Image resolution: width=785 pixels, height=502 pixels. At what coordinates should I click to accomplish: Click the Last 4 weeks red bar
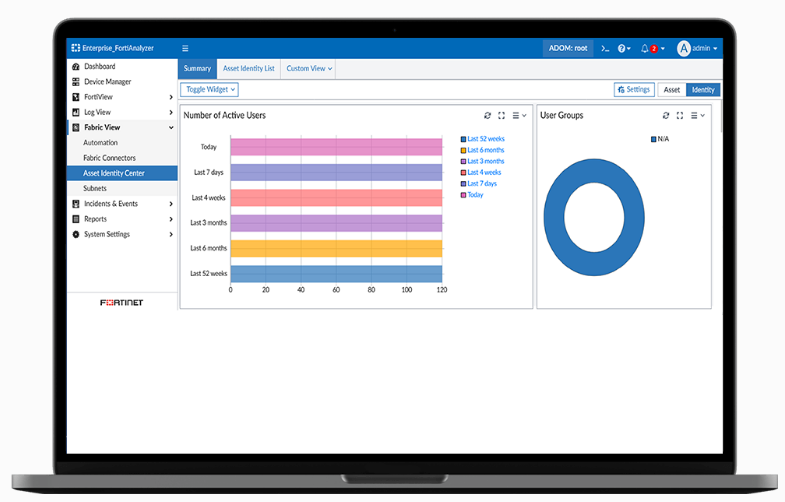[336, 198]
